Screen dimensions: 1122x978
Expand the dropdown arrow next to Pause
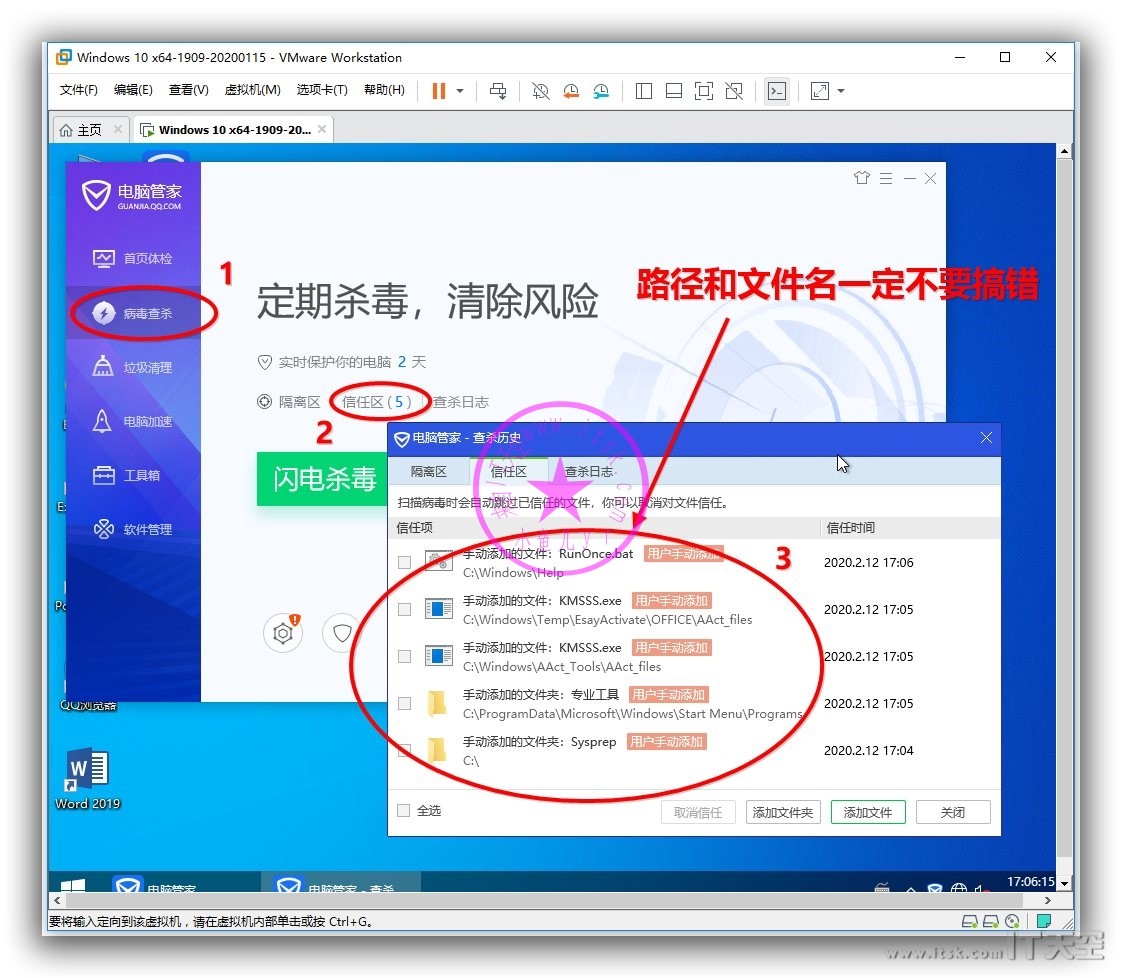point(460,91)
